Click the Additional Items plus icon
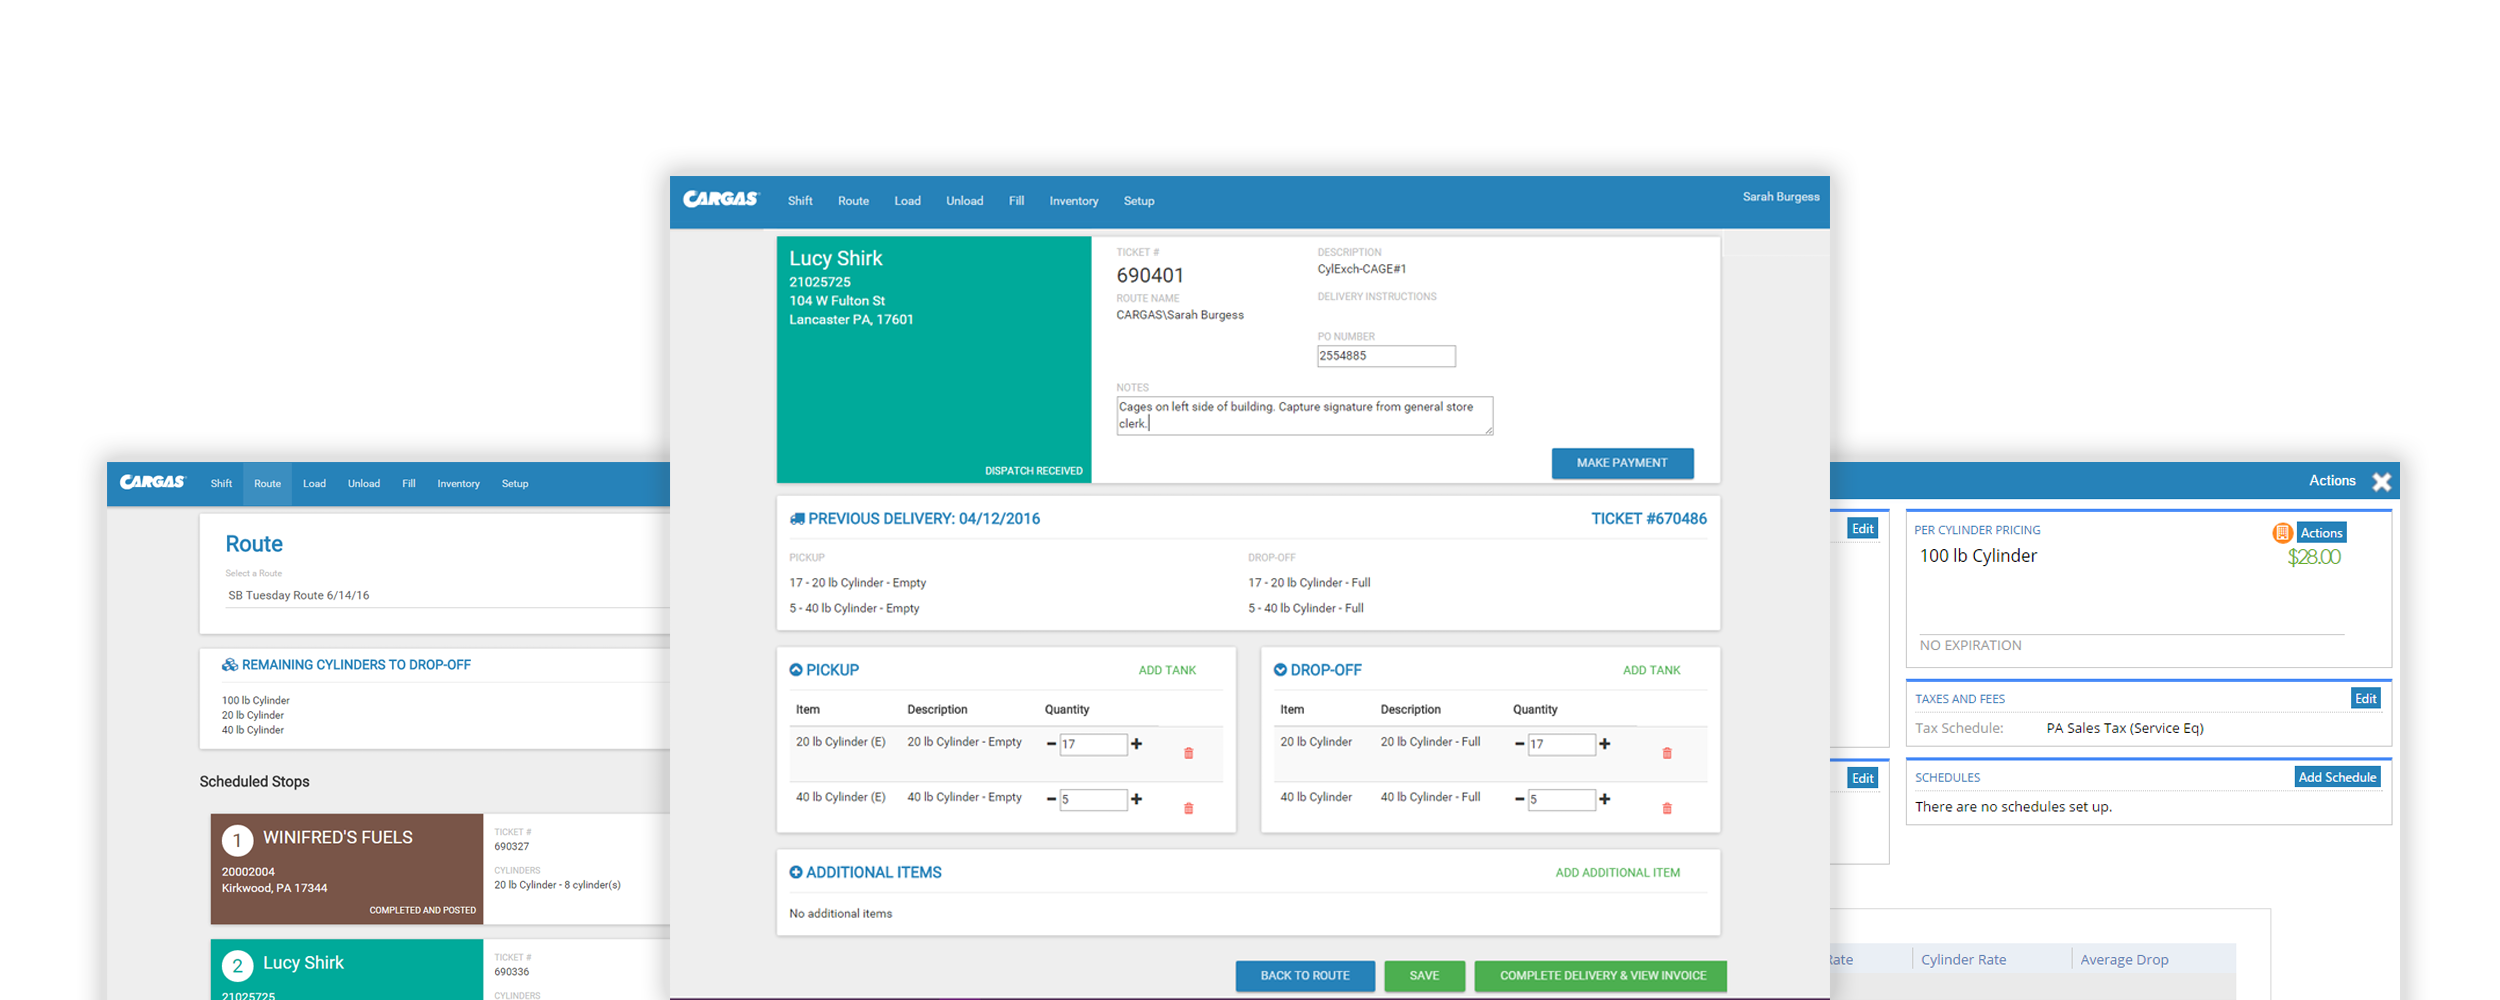 796,872
